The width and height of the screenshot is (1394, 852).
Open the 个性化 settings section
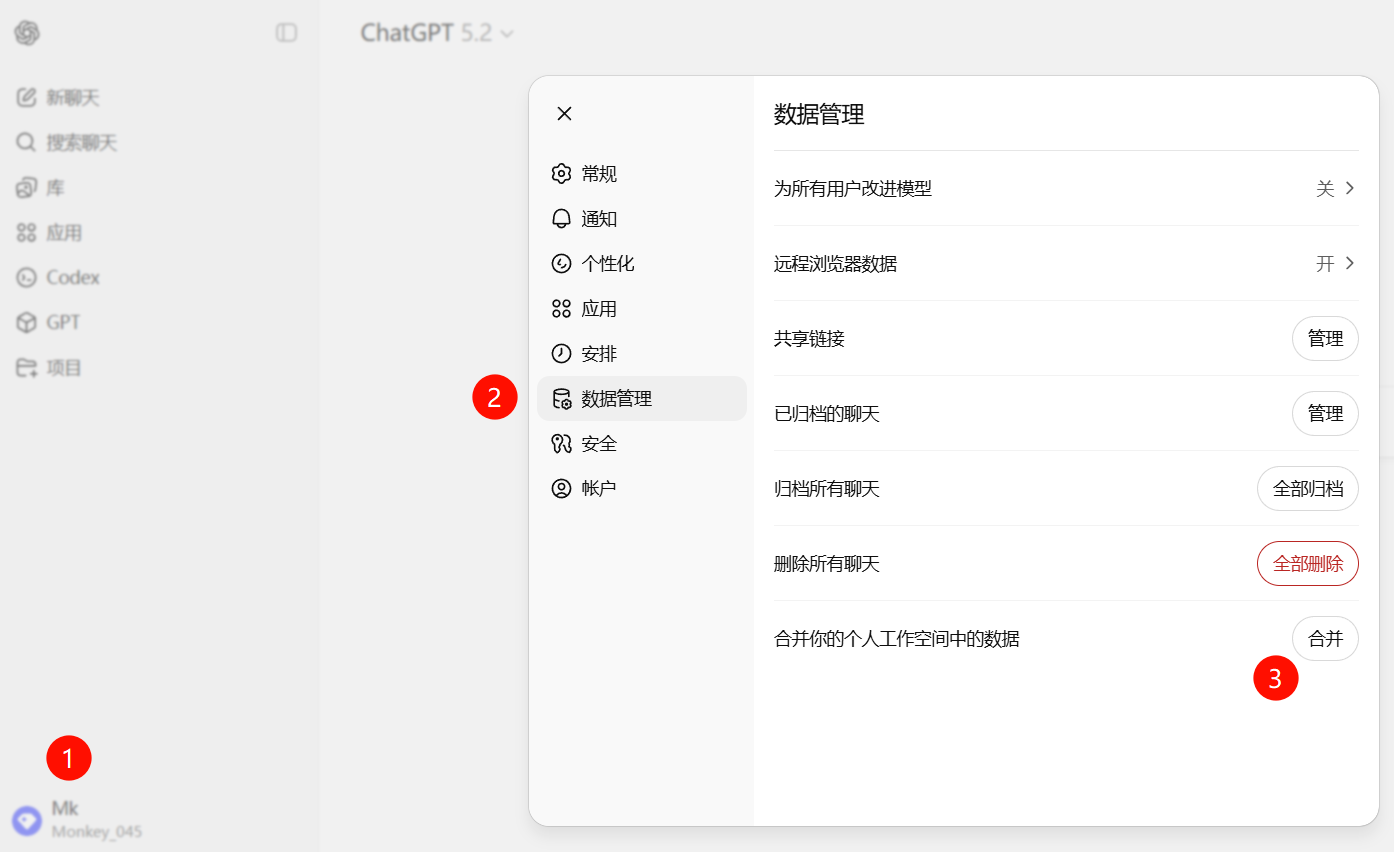point(608,263)
